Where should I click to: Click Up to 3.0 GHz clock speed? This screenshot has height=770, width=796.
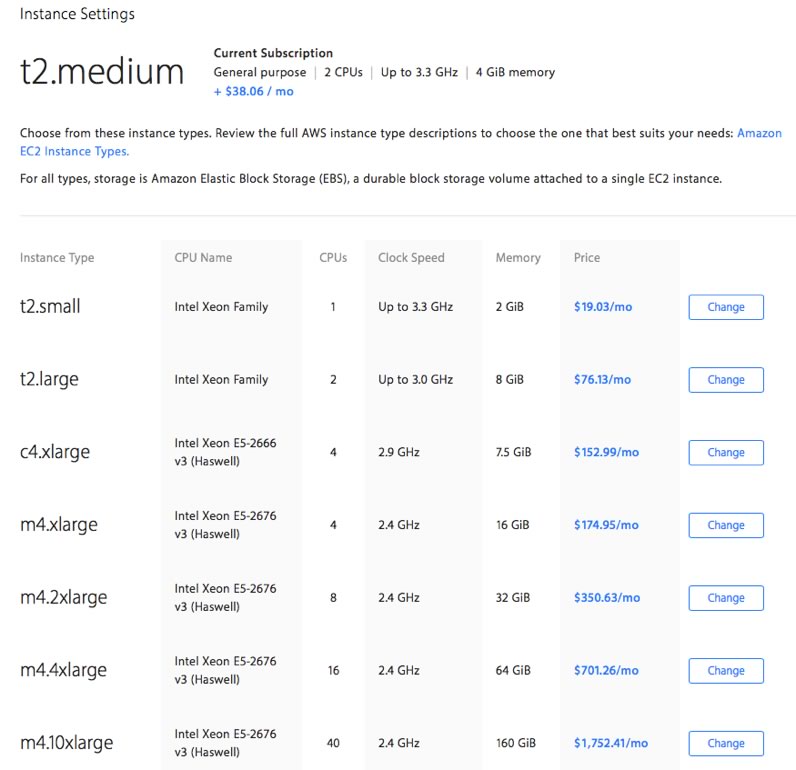pos(415,379)
